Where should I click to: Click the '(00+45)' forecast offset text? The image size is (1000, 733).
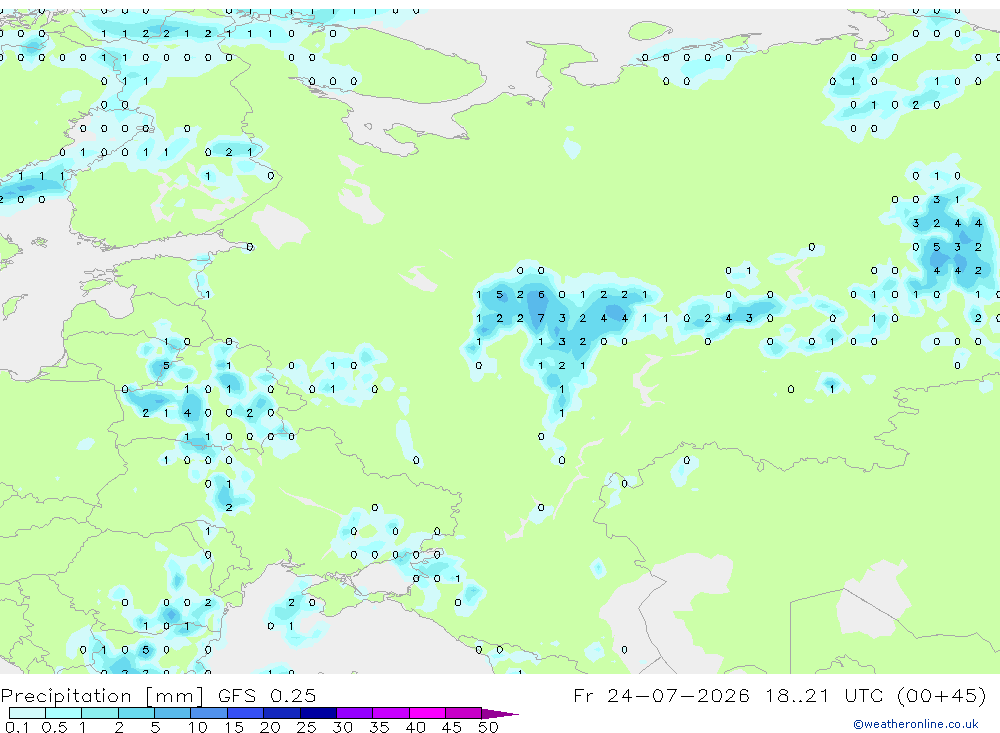[x=941, y=695]
